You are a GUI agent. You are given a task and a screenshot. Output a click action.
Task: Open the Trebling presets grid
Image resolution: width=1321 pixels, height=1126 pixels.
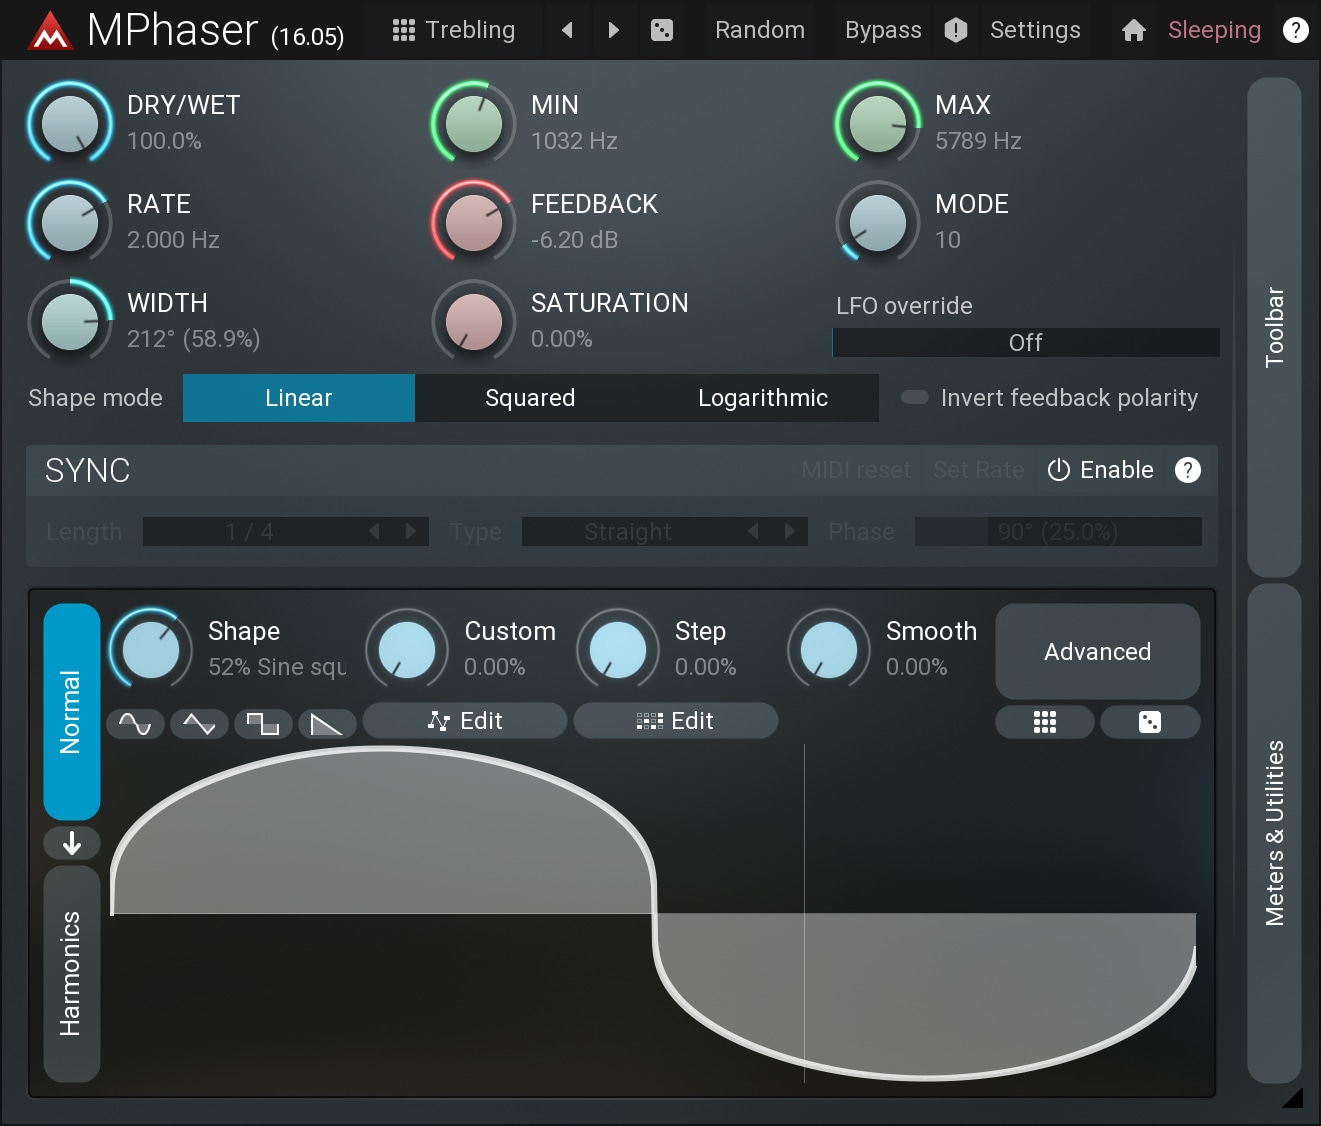[x=453, y=30]
